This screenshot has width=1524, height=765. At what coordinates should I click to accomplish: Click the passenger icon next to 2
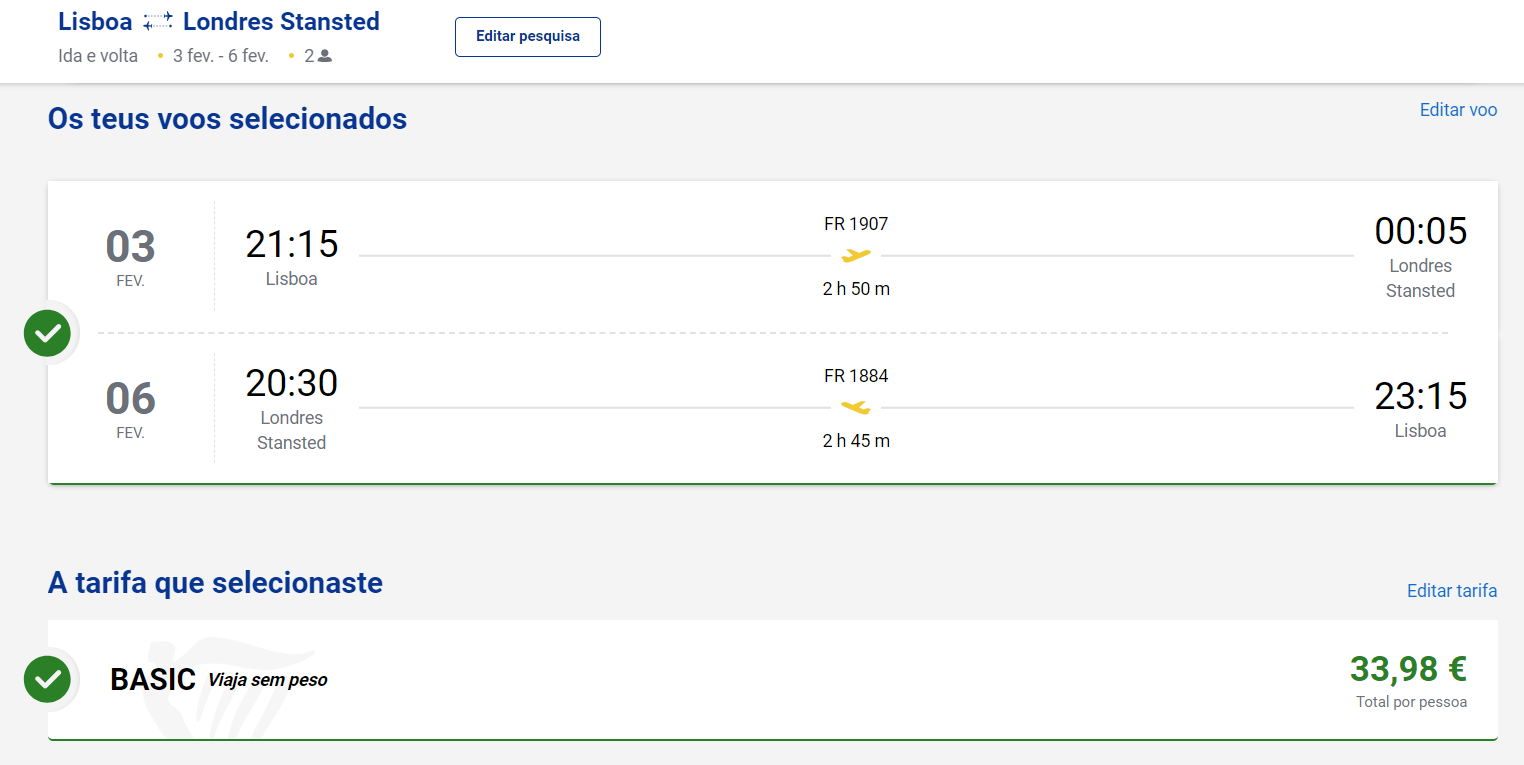[x=325, y=56]
